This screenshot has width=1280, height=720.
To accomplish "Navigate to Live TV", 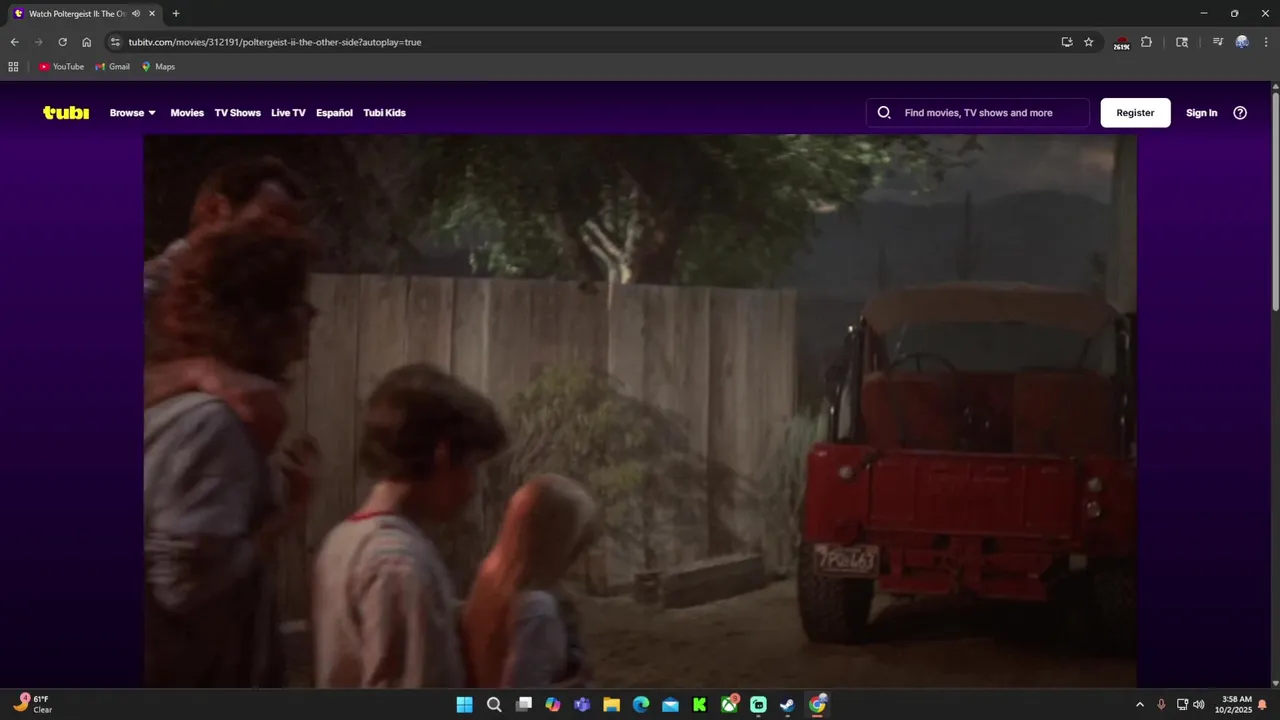I will pos(288,113).
